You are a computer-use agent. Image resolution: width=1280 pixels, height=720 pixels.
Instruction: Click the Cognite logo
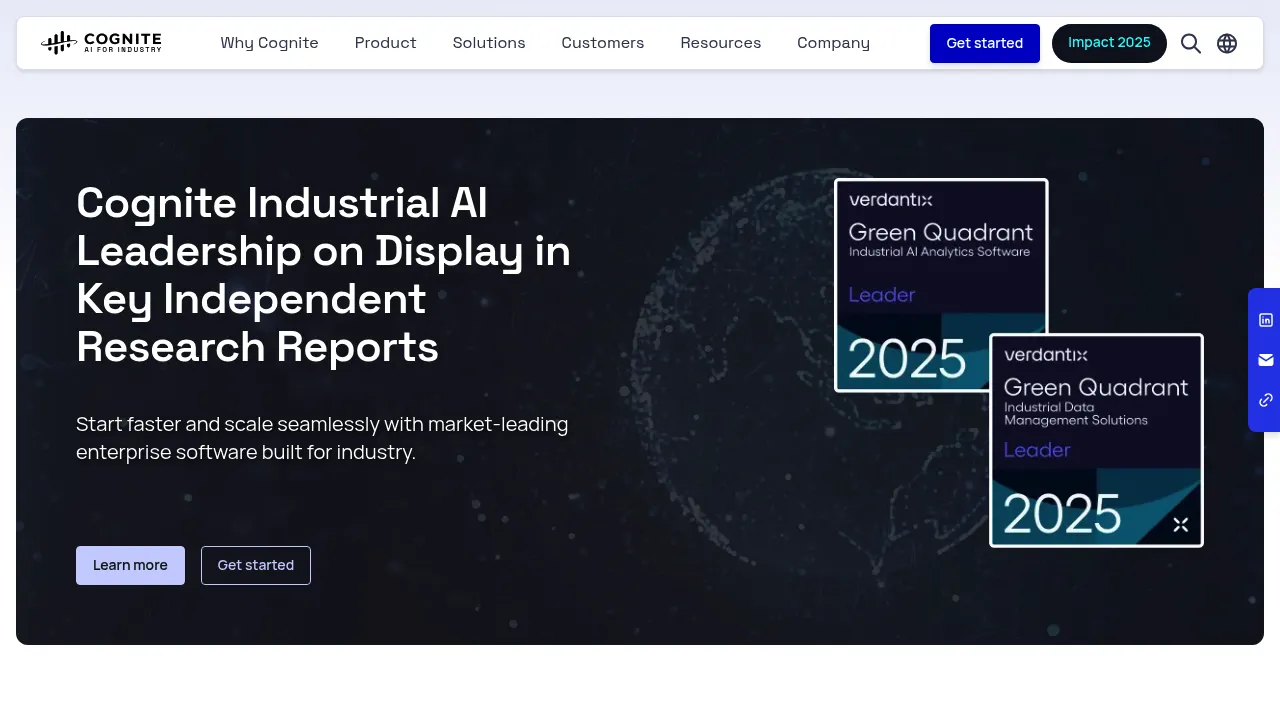point(101,43)
